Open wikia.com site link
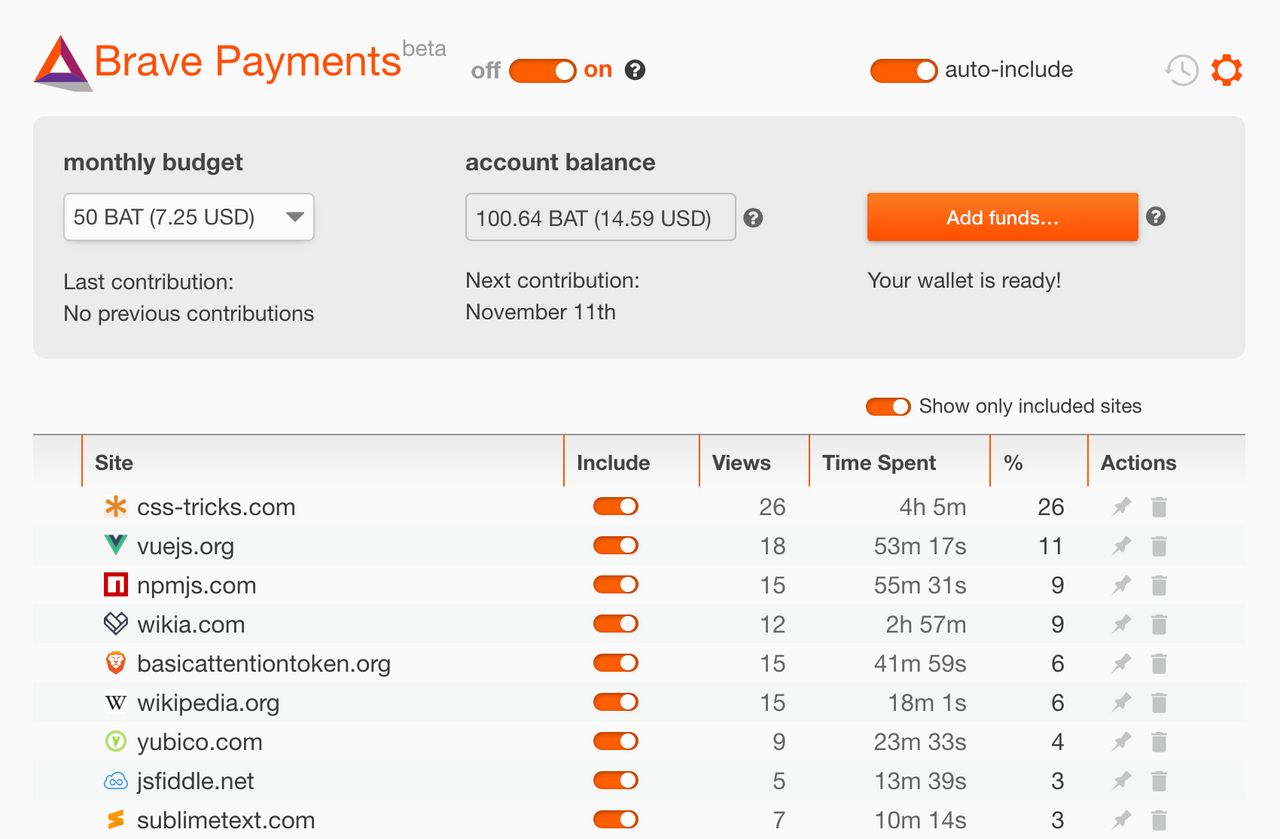 (191, 624)
